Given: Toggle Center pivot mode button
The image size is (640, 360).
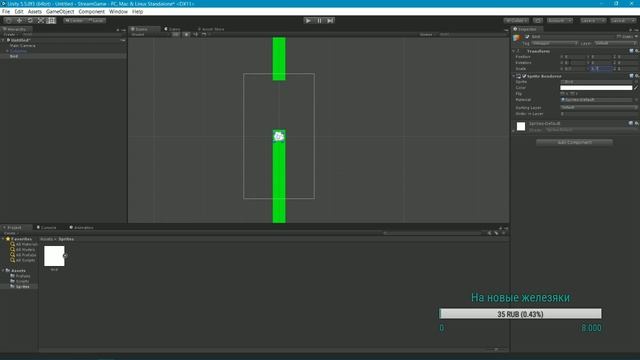Looking at the screenshot, I should (75, 20).
